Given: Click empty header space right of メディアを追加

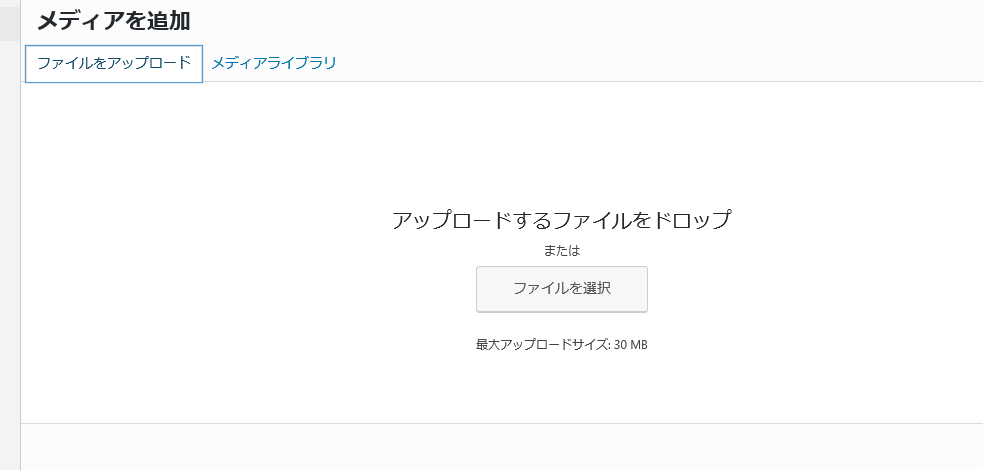Looking at the screenshot, I should [583, 21].
